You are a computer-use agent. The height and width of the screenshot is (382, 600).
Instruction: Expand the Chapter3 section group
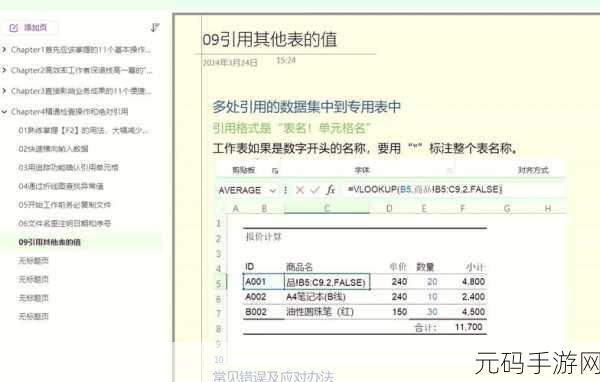tap(4, 91)
